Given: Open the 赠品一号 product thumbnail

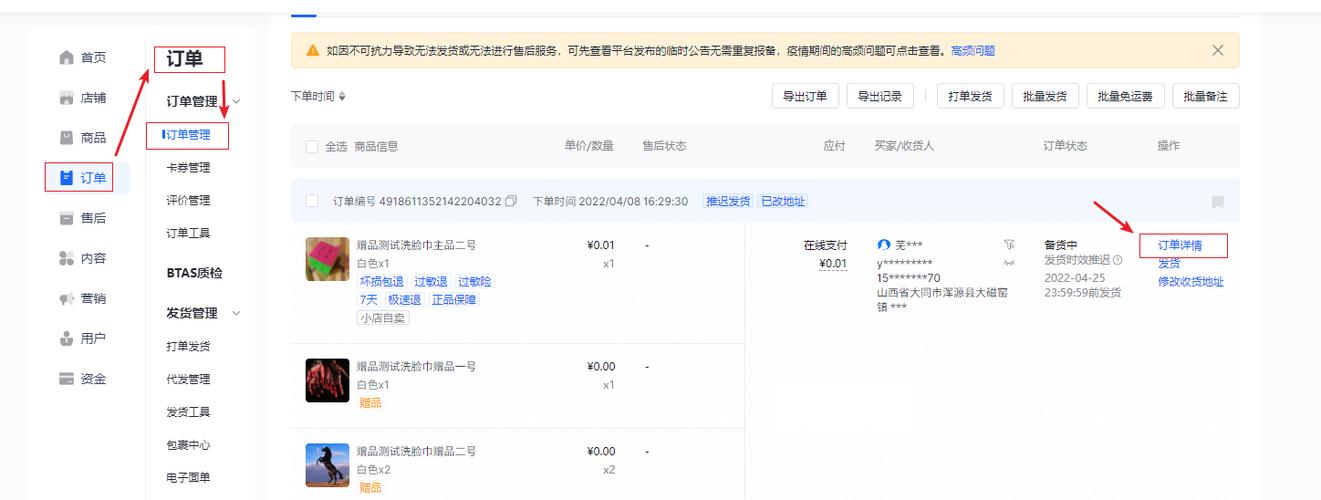Looking at the screenshot, I should pyautogui.click(x=327, y=381).
